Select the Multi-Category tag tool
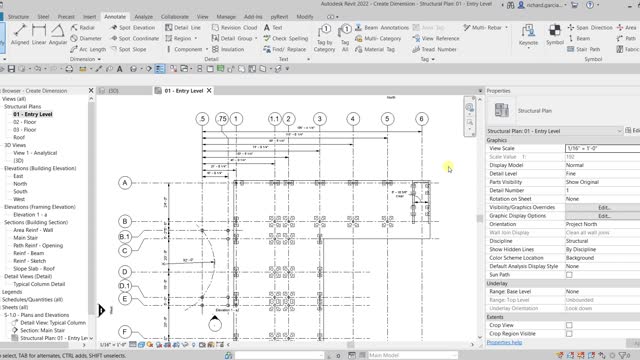Image resolution: width=640 pixels, height=360 pixels. [x=378, y=38]
